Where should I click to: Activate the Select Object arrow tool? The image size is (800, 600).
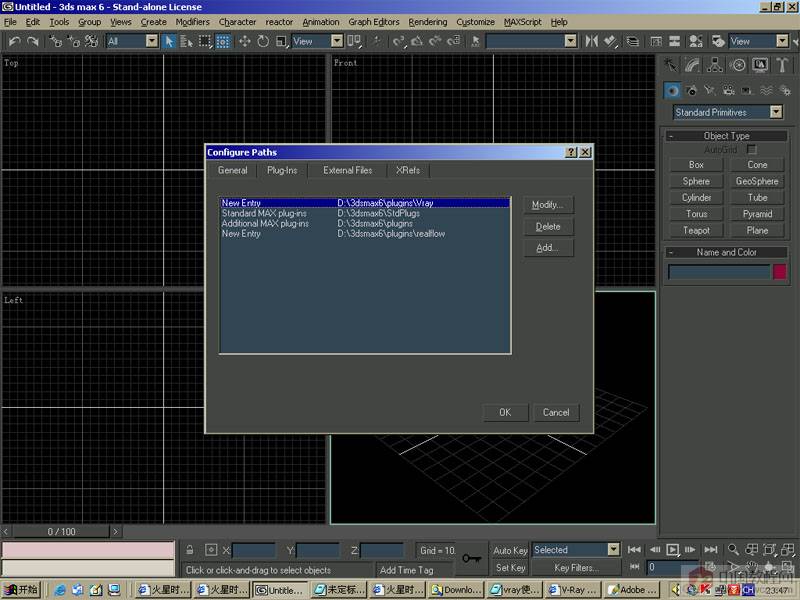click(168, 41)
